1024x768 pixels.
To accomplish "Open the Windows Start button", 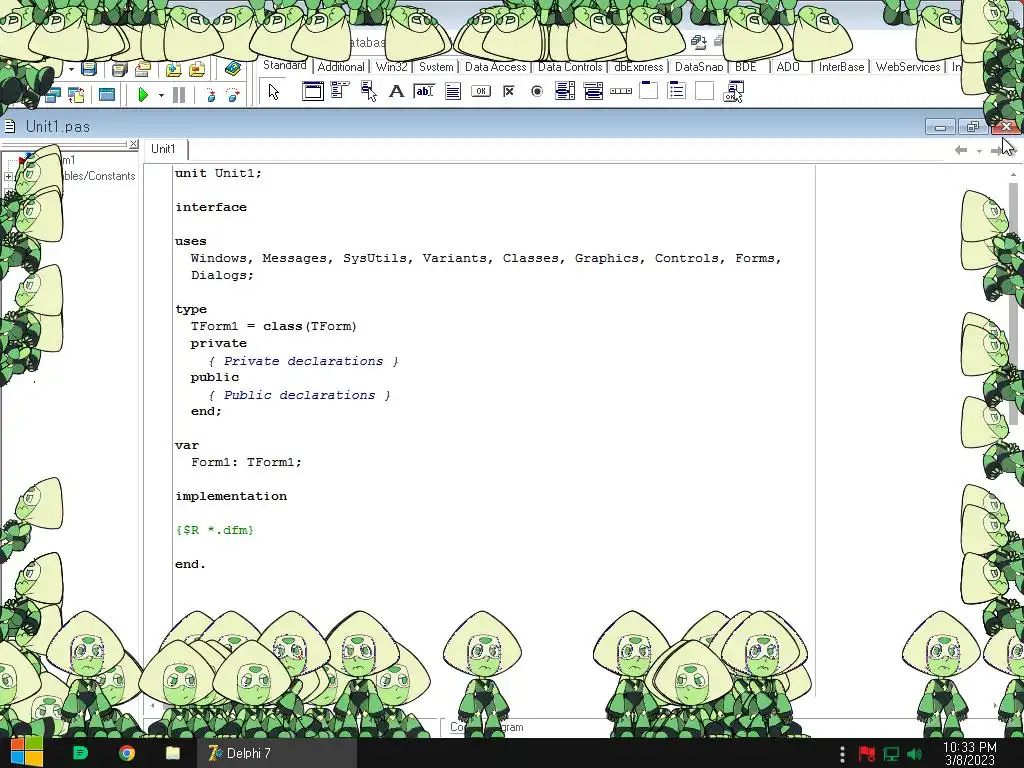I will [x=26, y=753].
